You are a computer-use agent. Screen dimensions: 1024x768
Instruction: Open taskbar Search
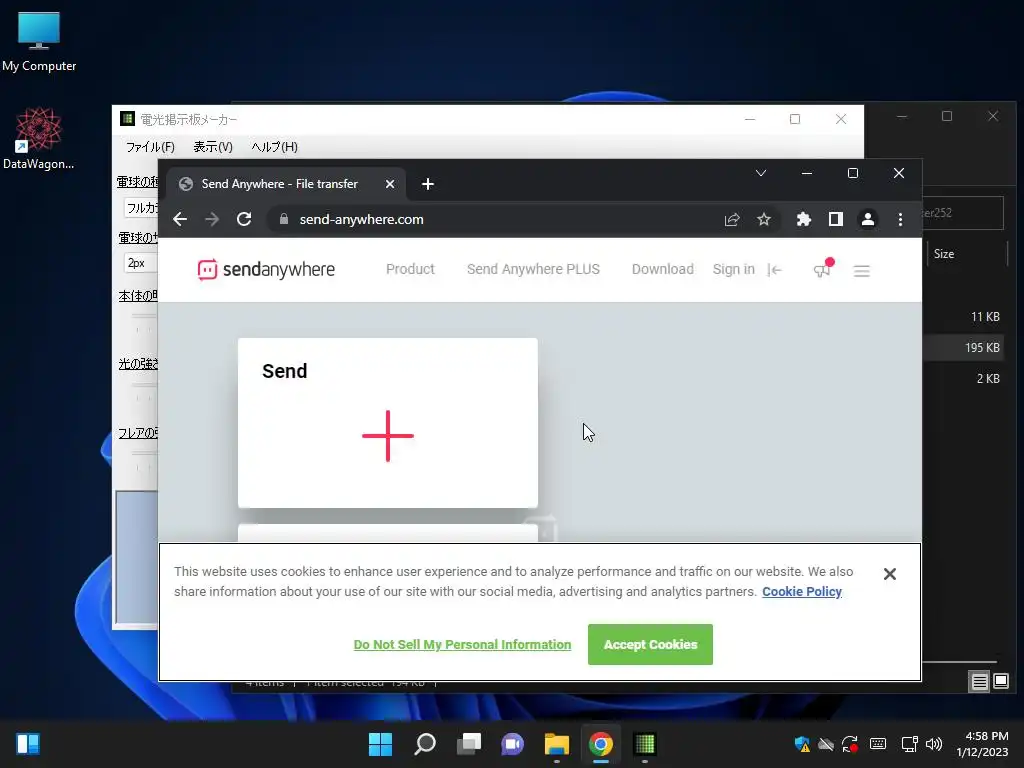(424, 744)
